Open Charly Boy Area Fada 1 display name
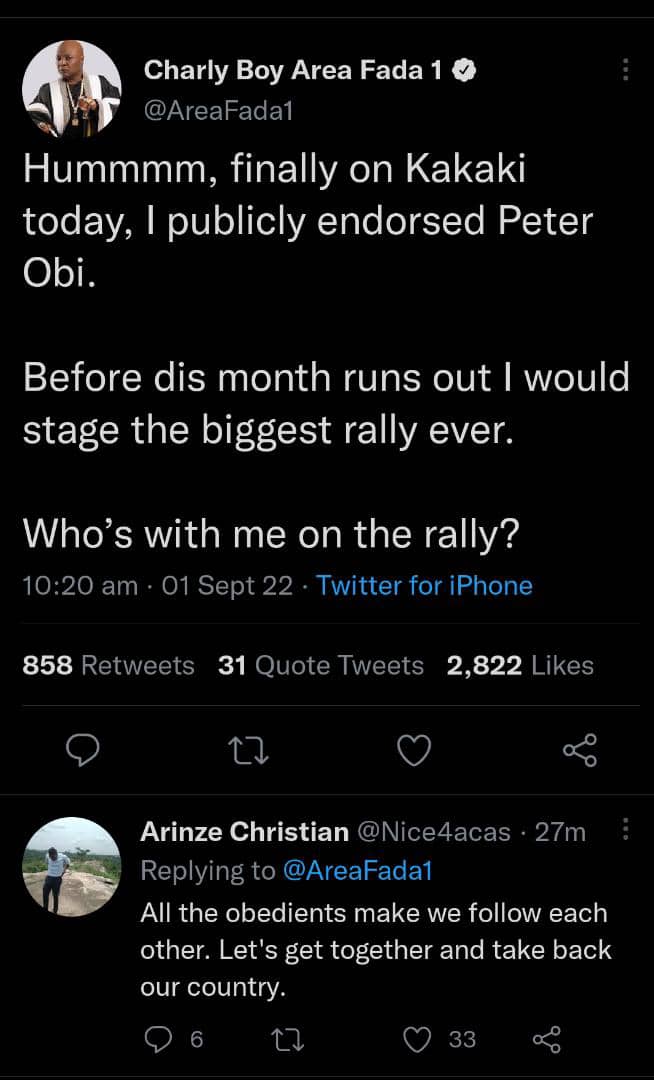 coord(296,70)
